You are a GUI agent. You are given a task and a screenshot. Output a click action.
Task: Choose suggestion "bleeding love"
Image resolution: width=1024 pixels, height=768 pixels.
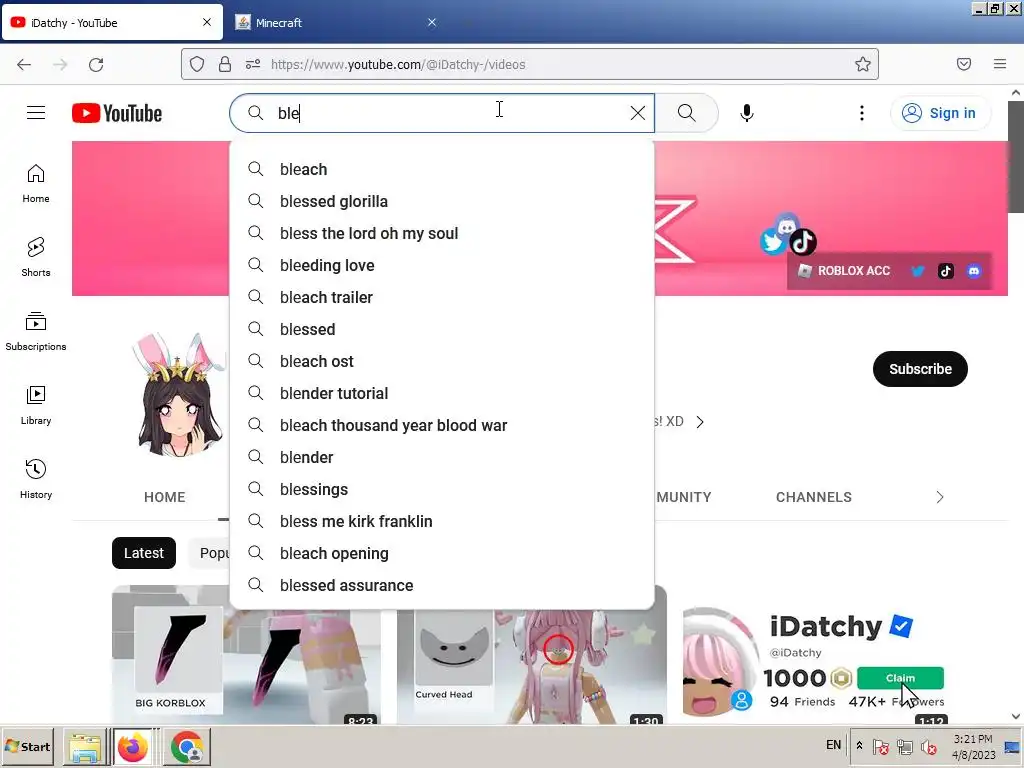click(x=442, y=265)
